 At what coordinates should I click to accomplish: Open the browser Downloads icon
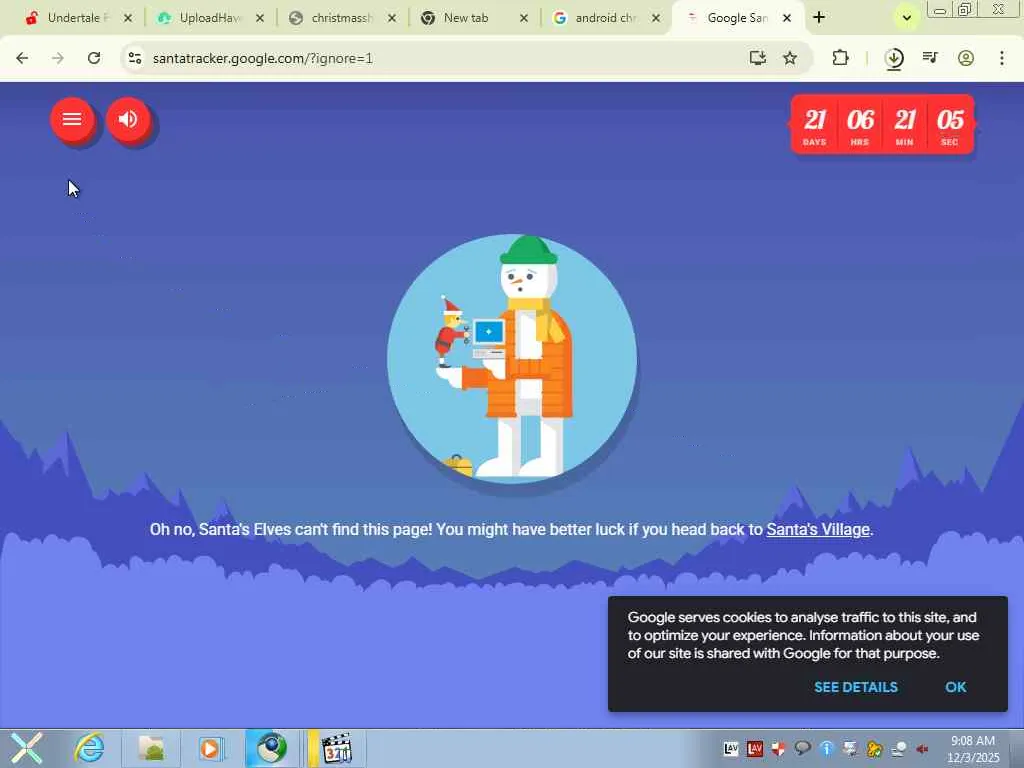tap(894, 59)
